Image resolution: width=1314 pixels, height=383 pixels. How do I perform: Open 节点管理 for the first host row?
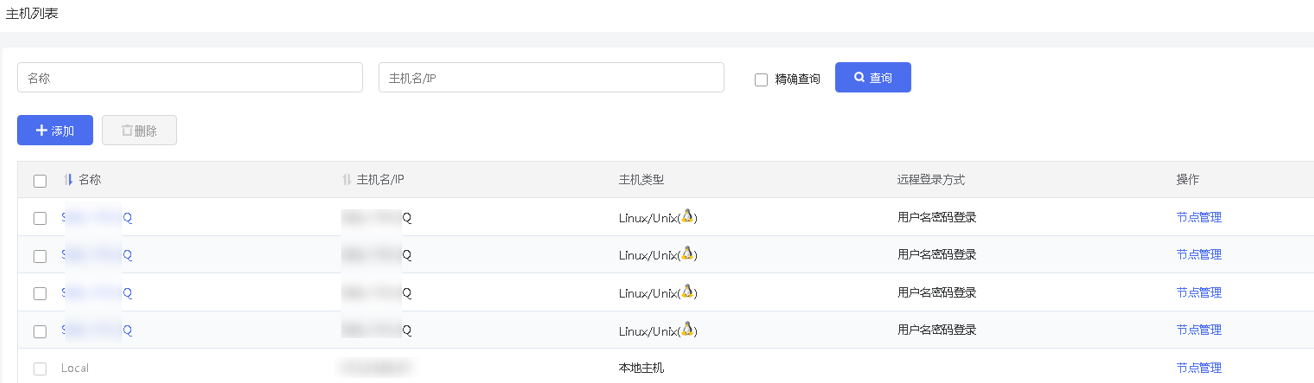[x=1199, y=217]
